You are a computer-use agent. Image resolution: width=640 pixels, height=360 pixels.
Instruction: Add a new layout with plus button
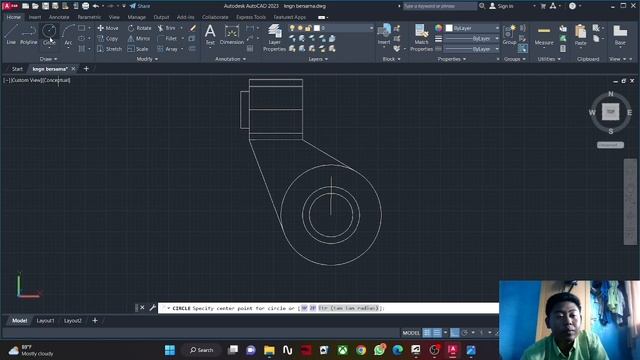pyautogui.click(x=95, y=320)
